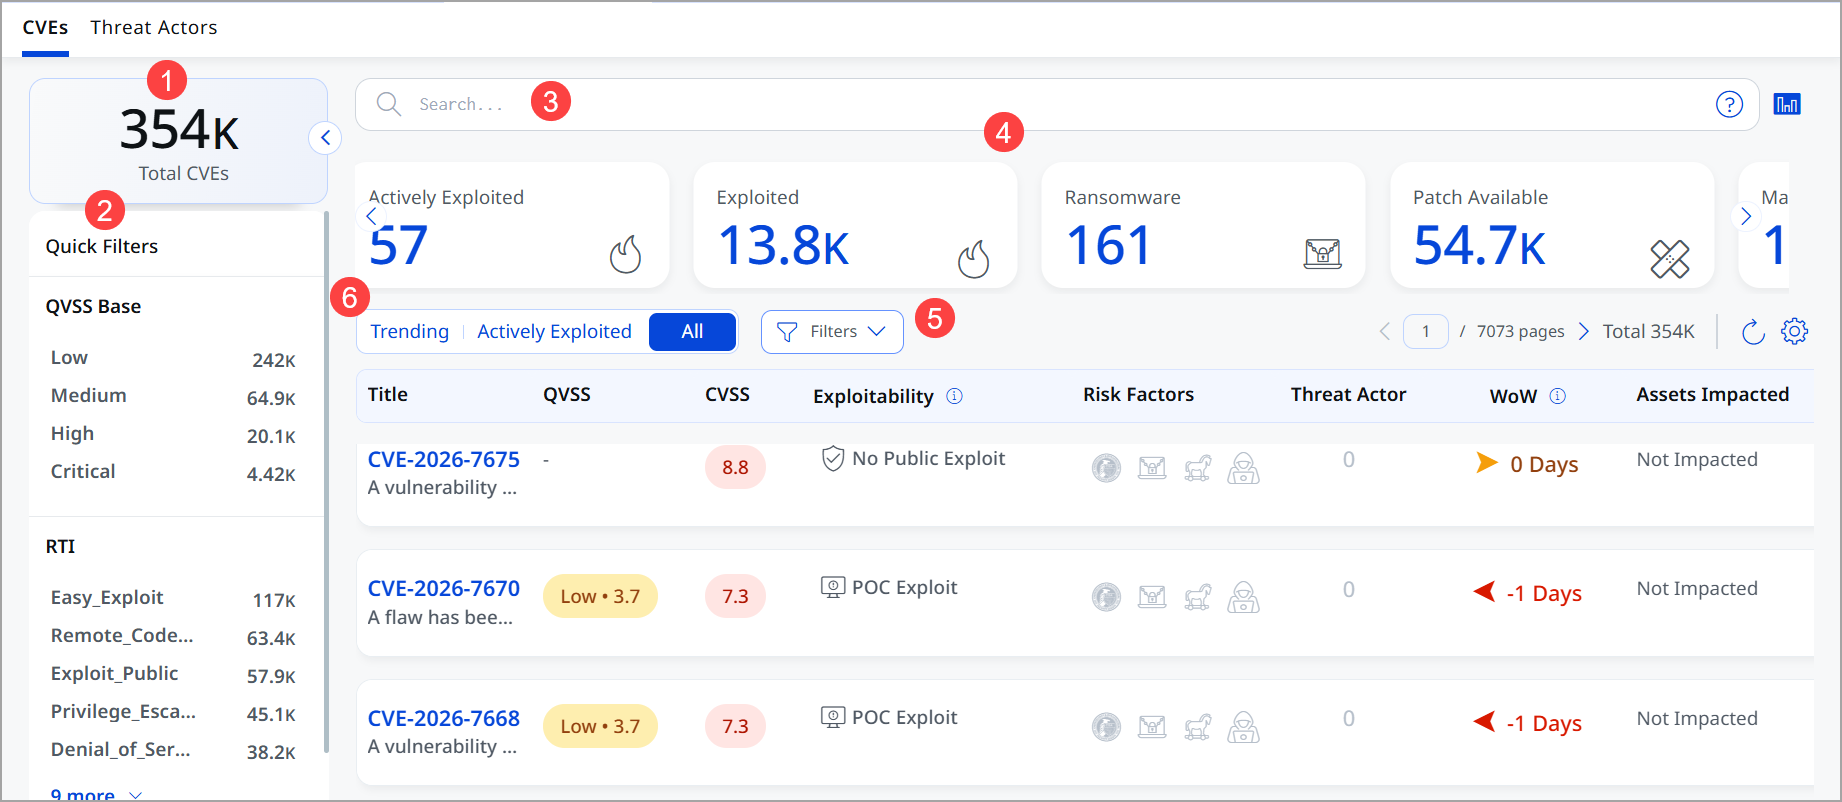
Task: Click the Exploitability info icon
Action: click(954, 396)
